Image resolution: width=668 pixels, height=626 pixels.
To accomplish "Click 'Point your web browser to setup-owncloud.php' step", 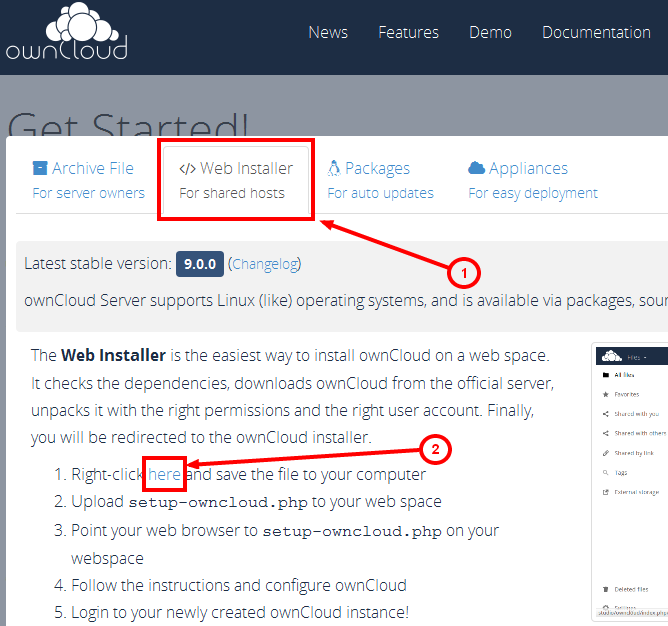I will click(x=285, y=544).
